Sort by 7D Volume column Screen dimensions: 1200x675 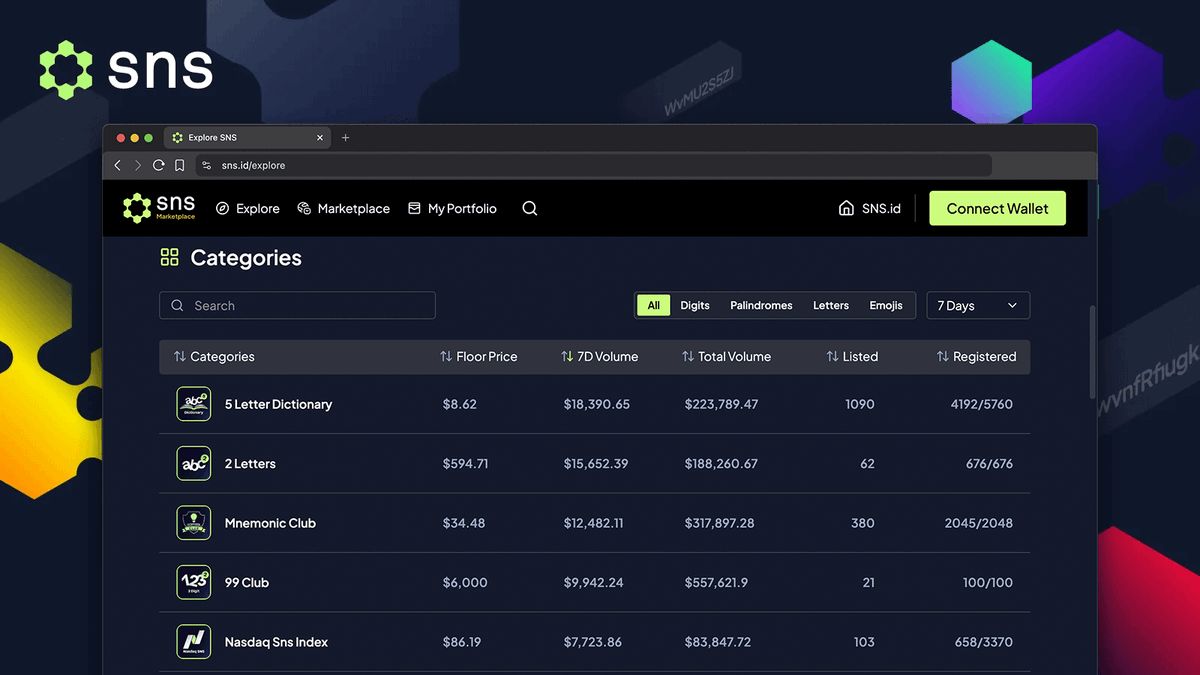[600, 357]
